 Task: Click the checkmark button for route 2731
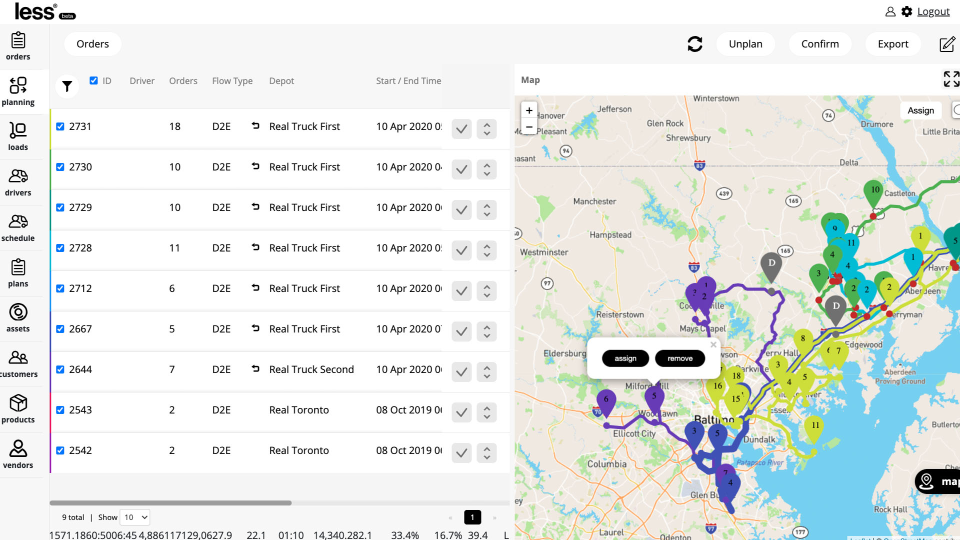coord(462,129)
